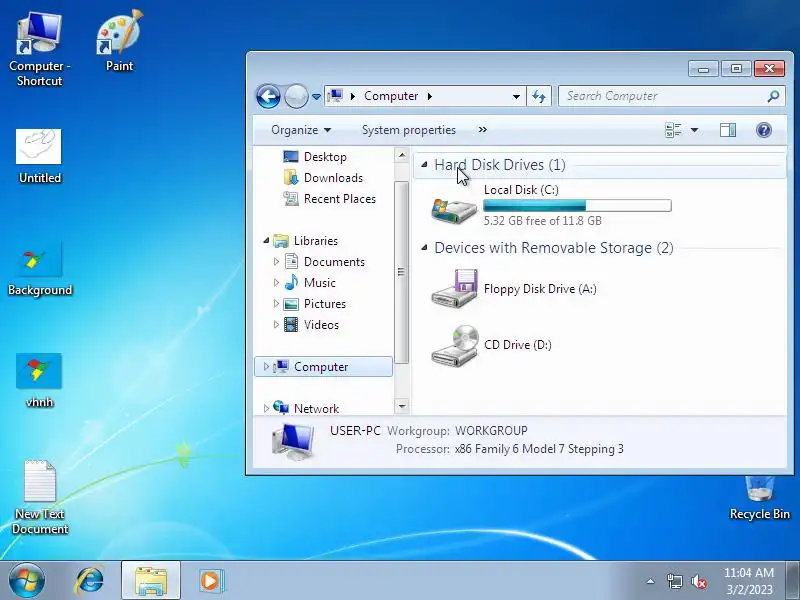
Task: Open the view options dropdown arrow
Action: pos(694,130)
